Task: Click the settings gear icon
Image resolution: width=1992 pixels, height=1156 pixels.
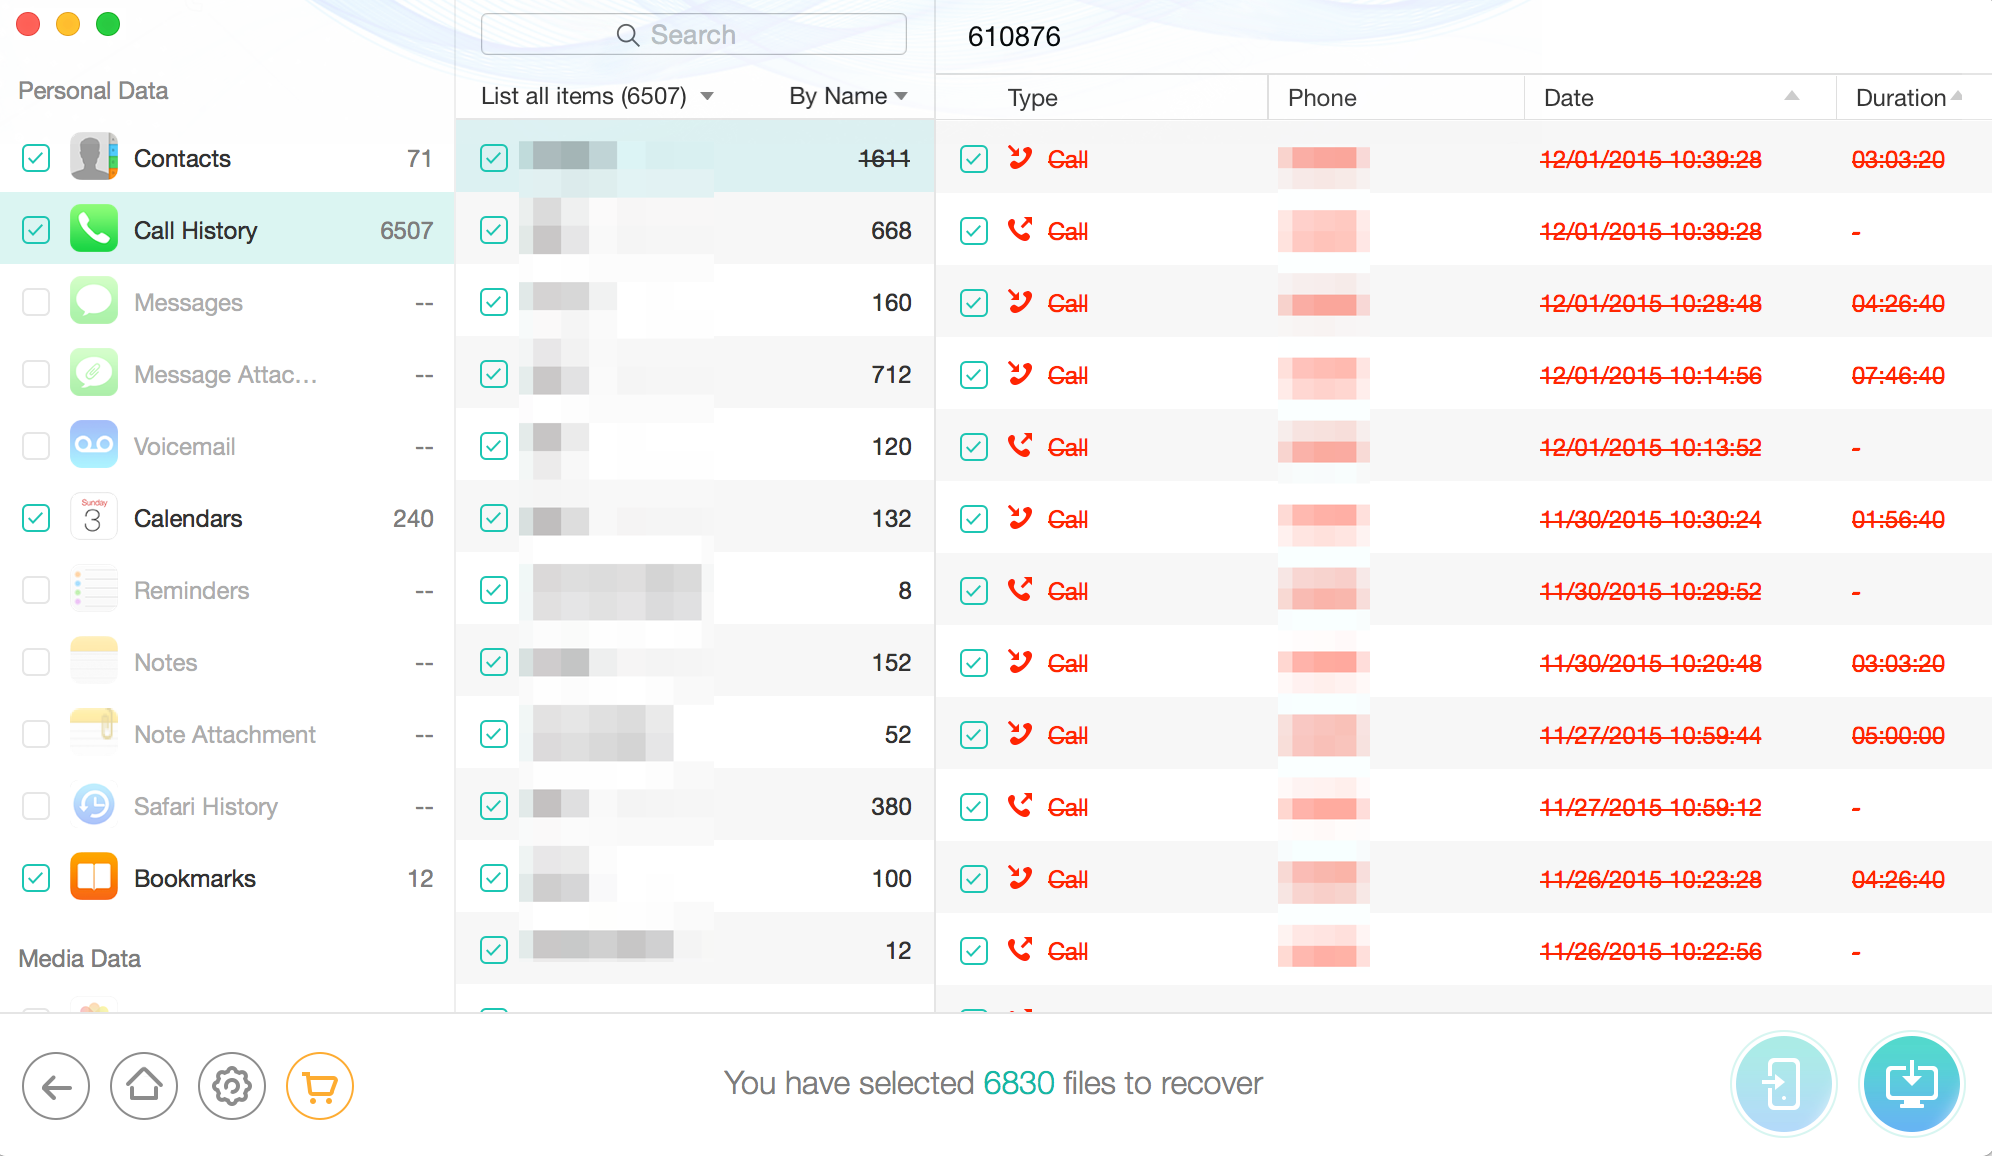Action: 232,1086
